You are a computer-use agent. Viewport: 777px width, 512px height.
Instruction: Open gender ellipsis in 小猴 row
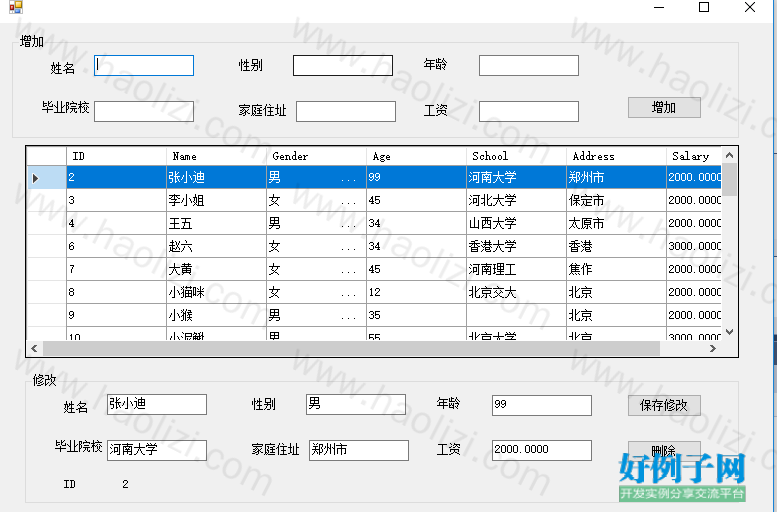[x=348, y=317]
